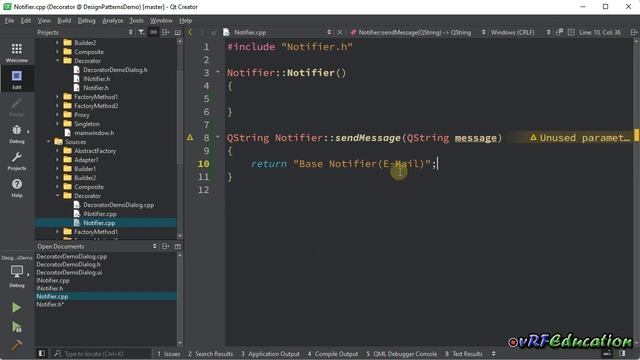Open the symbol selector showing sendMessage
The image size is (640, 360).
pyautogui.click(x=418, y=32)
